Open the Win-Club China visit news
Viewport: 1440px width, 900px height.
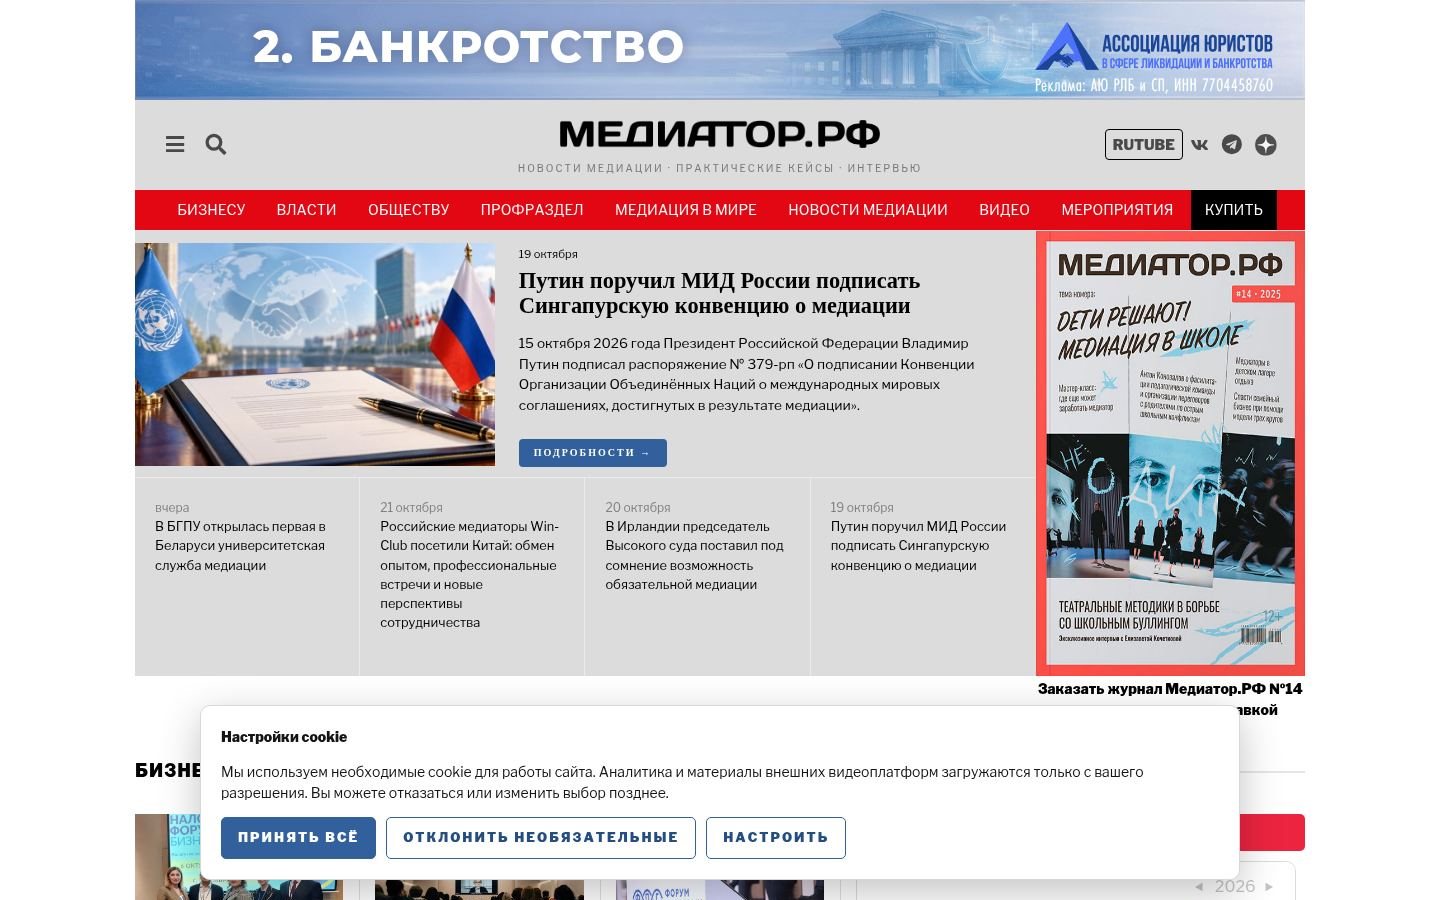pyautogui.click(x=470, y=574)
